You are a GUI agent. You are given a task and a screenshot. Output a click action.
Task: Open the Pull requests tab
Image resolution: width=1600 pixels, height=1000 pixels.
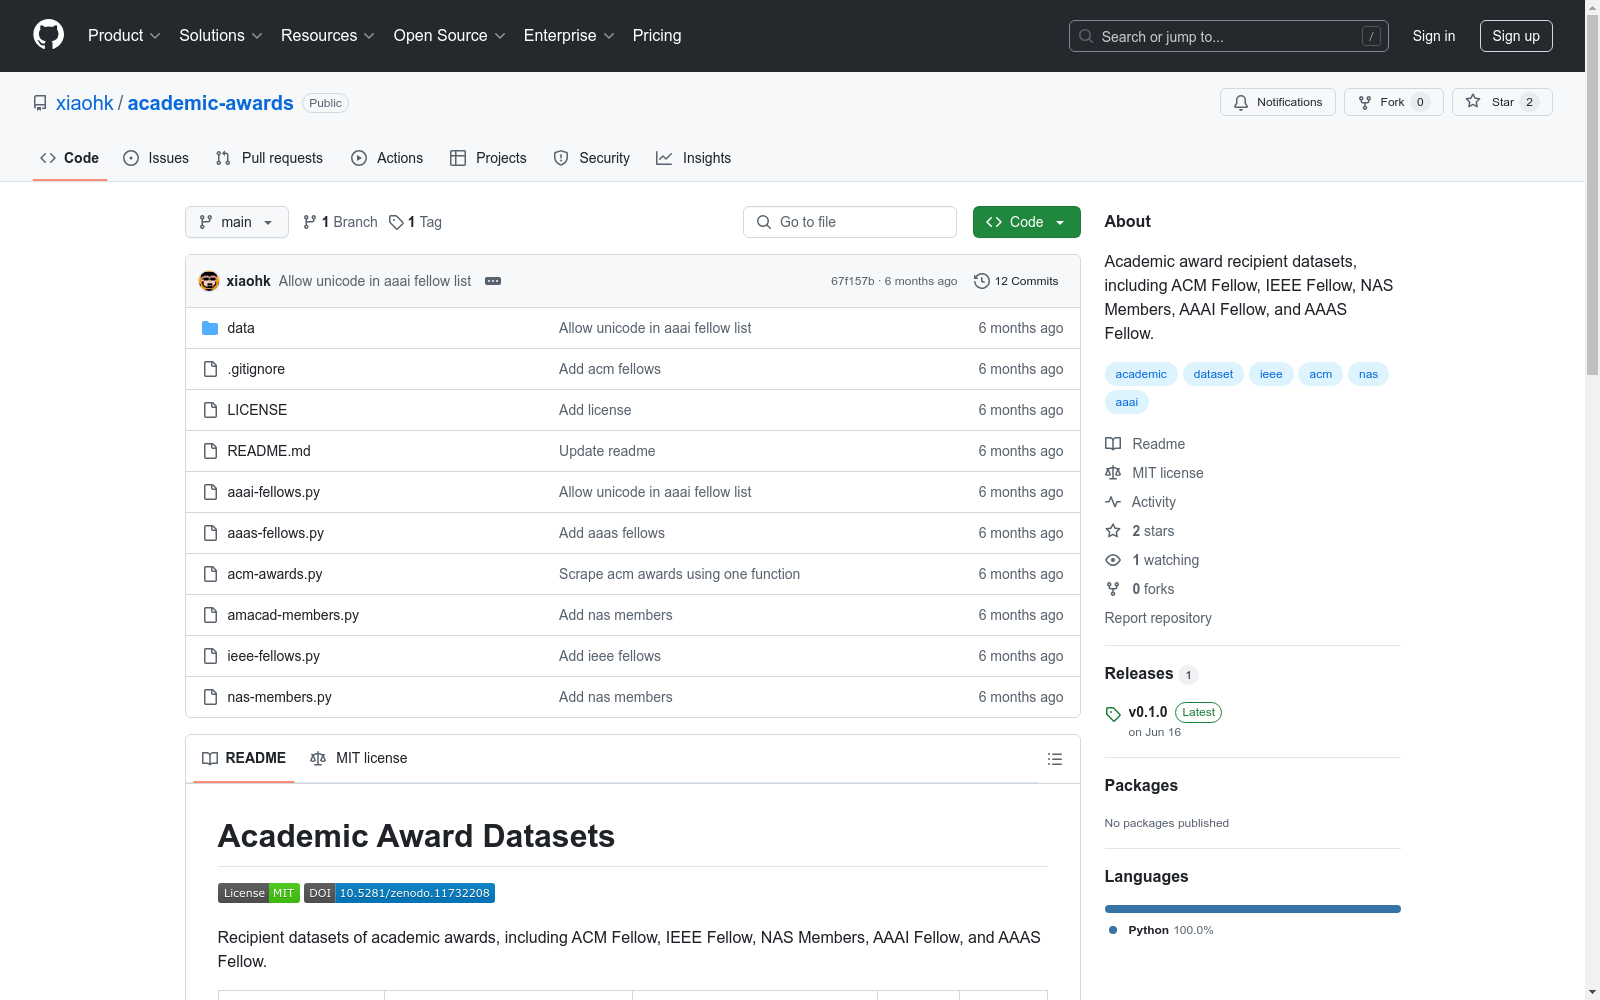coord(269,158)
